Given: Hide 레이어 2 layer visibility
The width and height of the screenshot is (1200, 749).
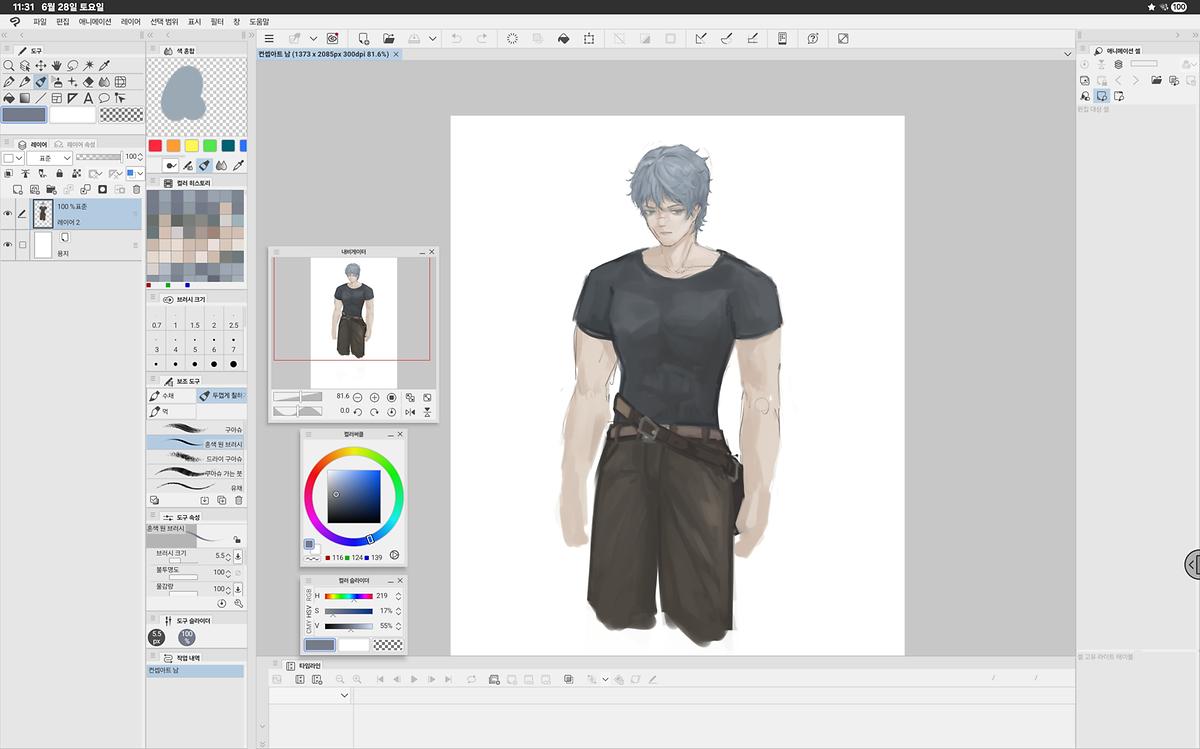Looking at the screenshot, I should 7,214.
